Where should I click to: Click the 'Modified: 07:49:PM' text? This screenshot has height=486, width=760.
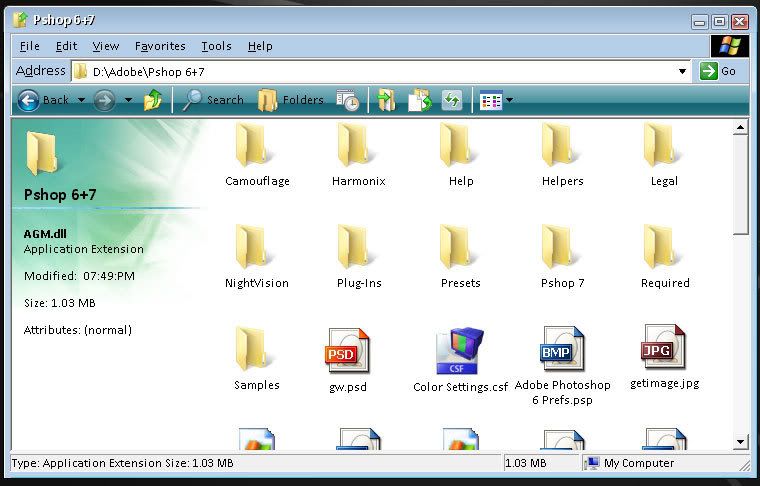79,276
